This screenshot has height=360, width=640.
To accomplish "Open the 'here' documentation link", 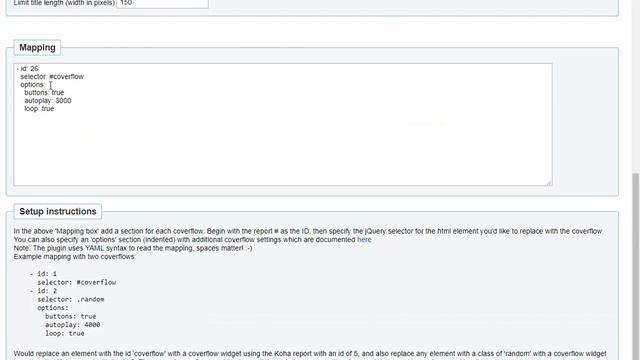I will click(x=364, y=240).
